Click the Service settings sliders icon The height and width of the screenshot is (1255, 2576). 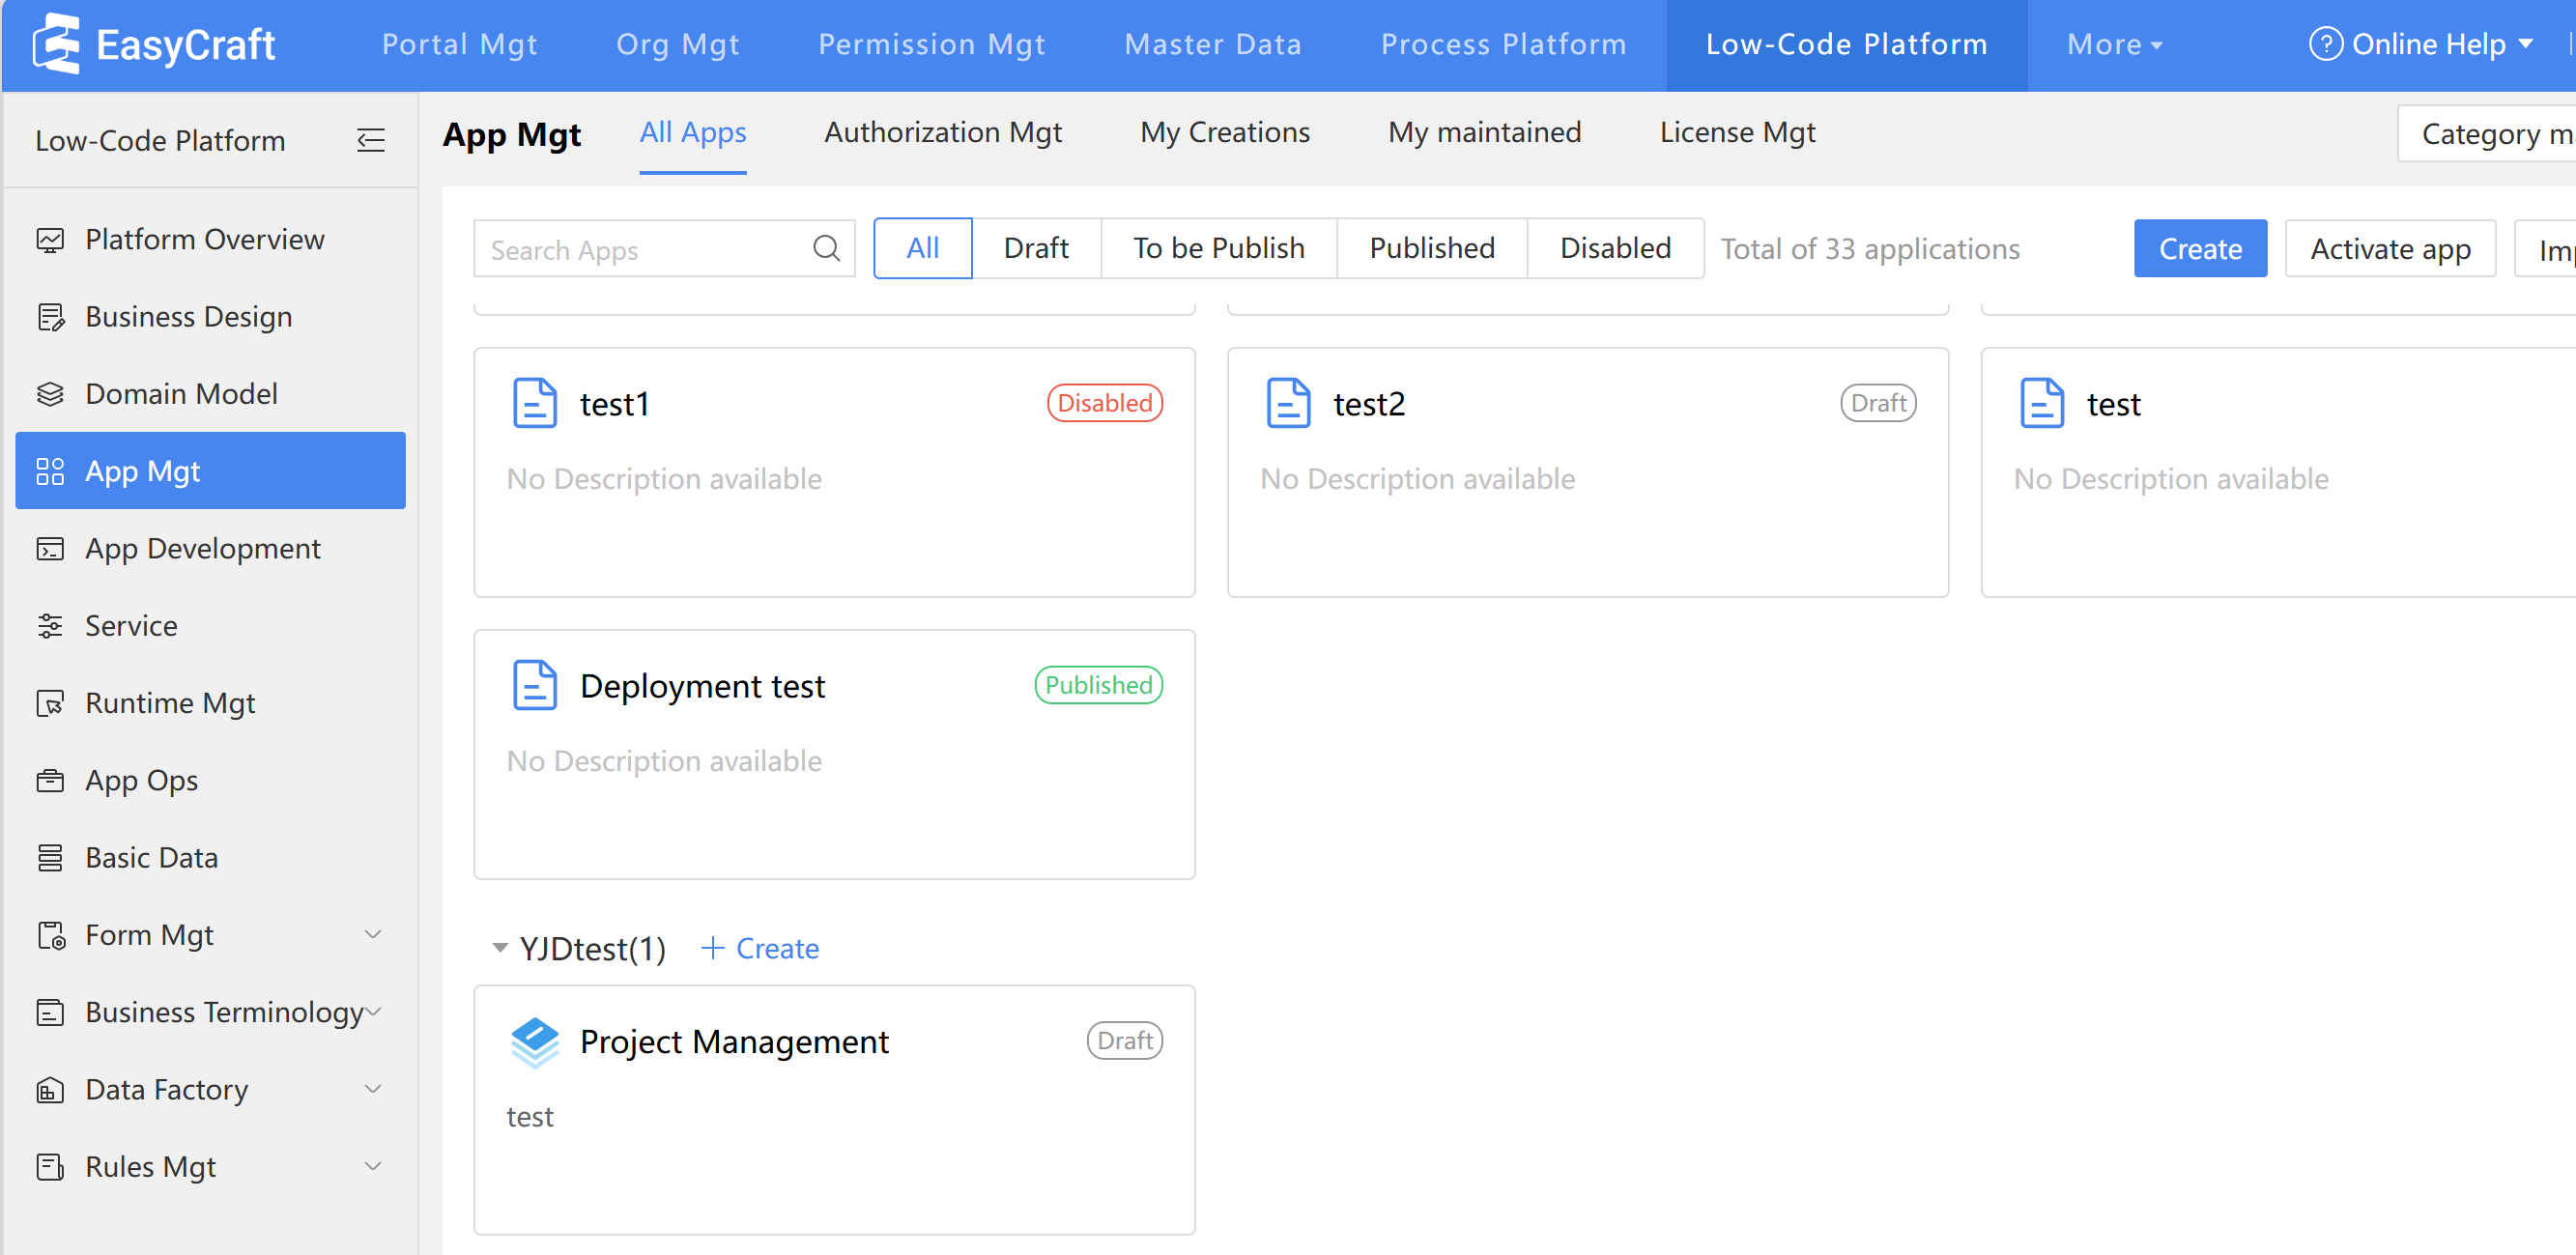coord(50,626)
